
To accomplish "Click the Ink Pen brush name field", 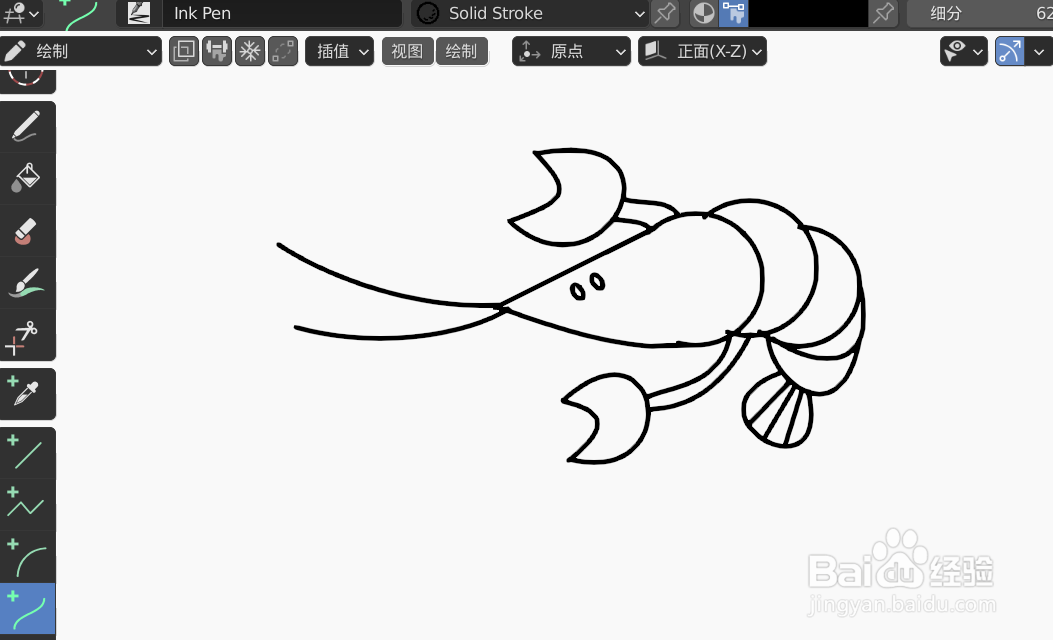I will [x=282, y=13].
